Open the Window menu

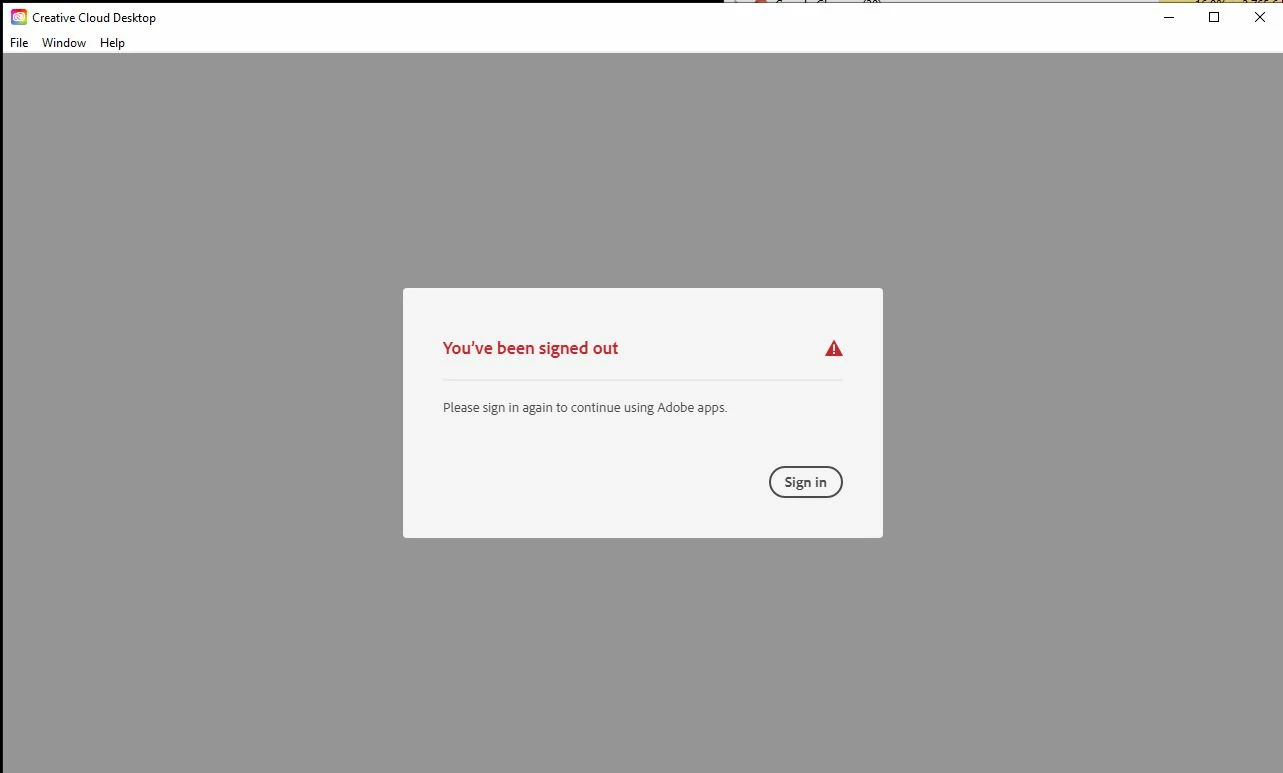64,43
